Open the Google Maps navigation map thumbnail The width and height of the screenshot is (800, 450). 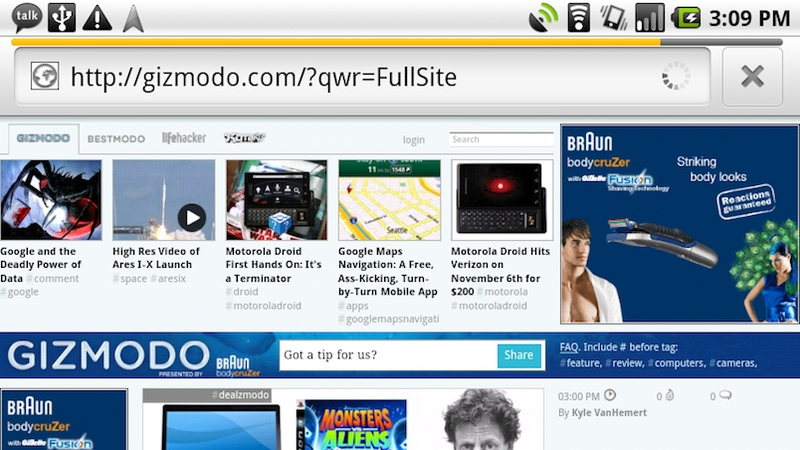389,199
